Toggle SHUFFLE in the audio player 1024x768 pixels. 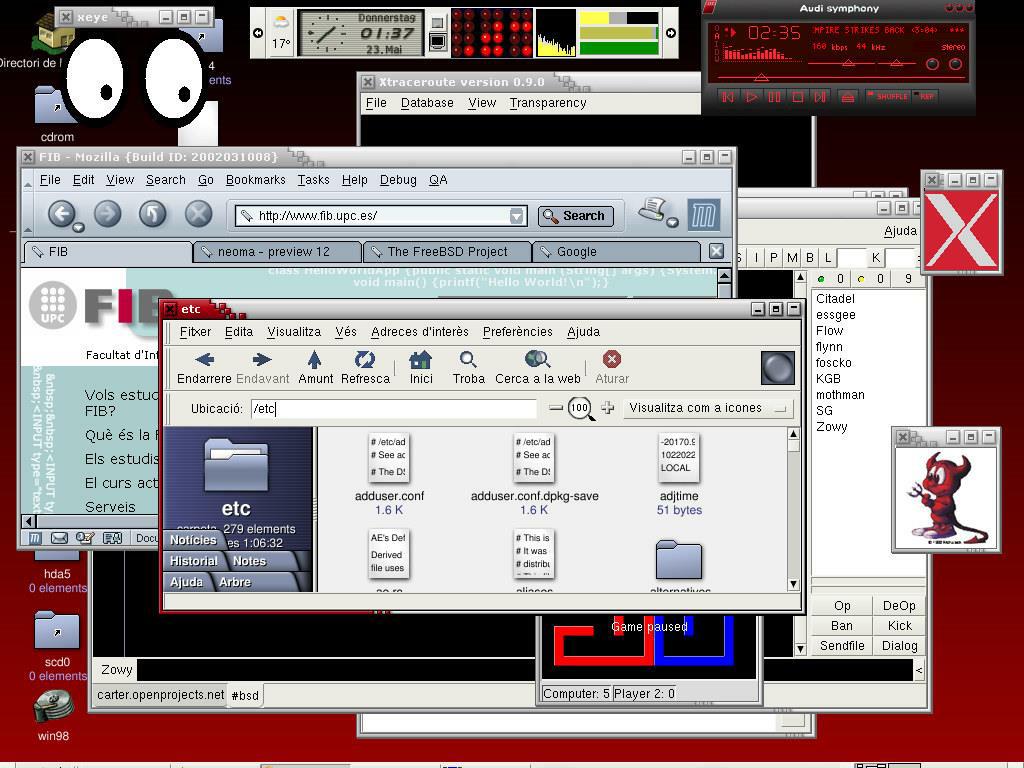point(887,97)
